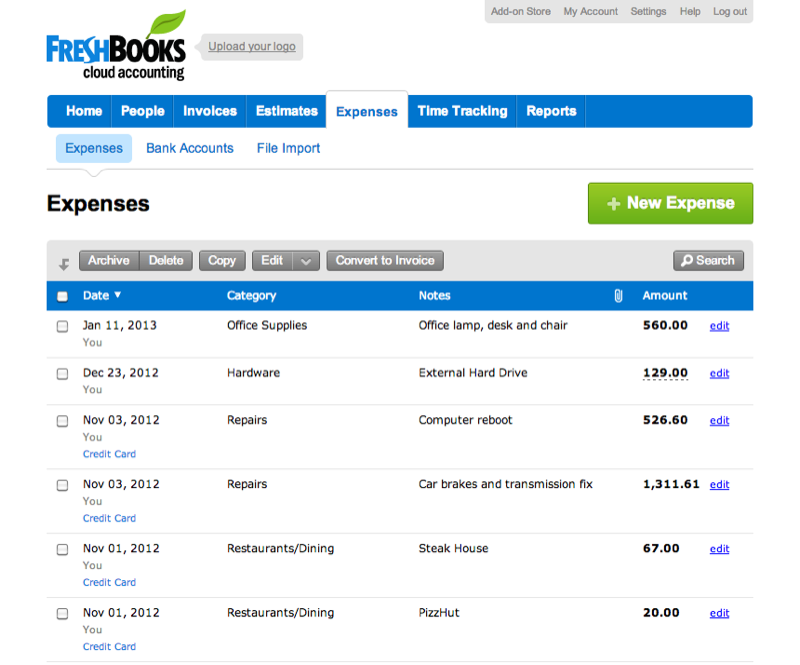Click the paperclip attachment column header
Screen dimensions: 800x665
(x=618, y=296)
